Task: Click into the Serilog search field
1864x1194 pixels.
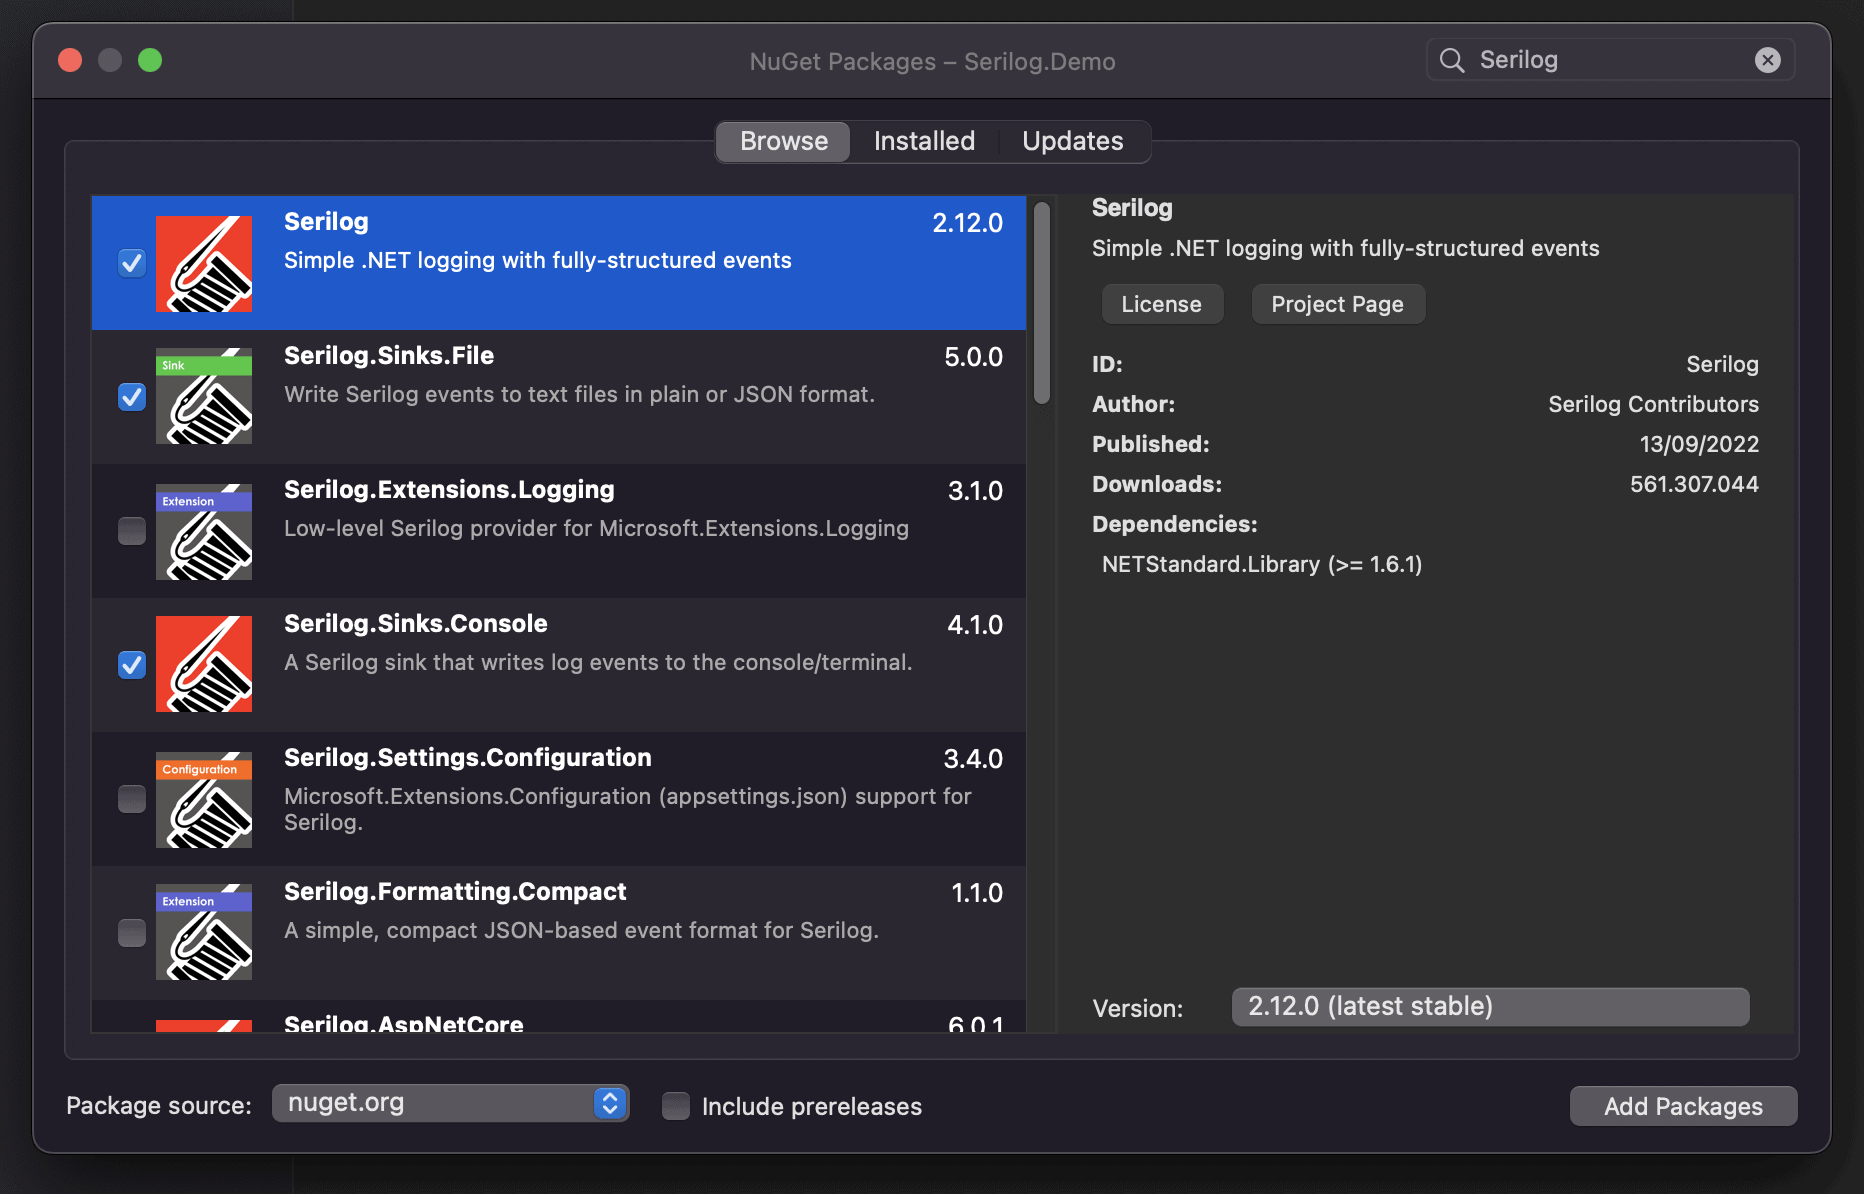Action: click(1610, 60)
